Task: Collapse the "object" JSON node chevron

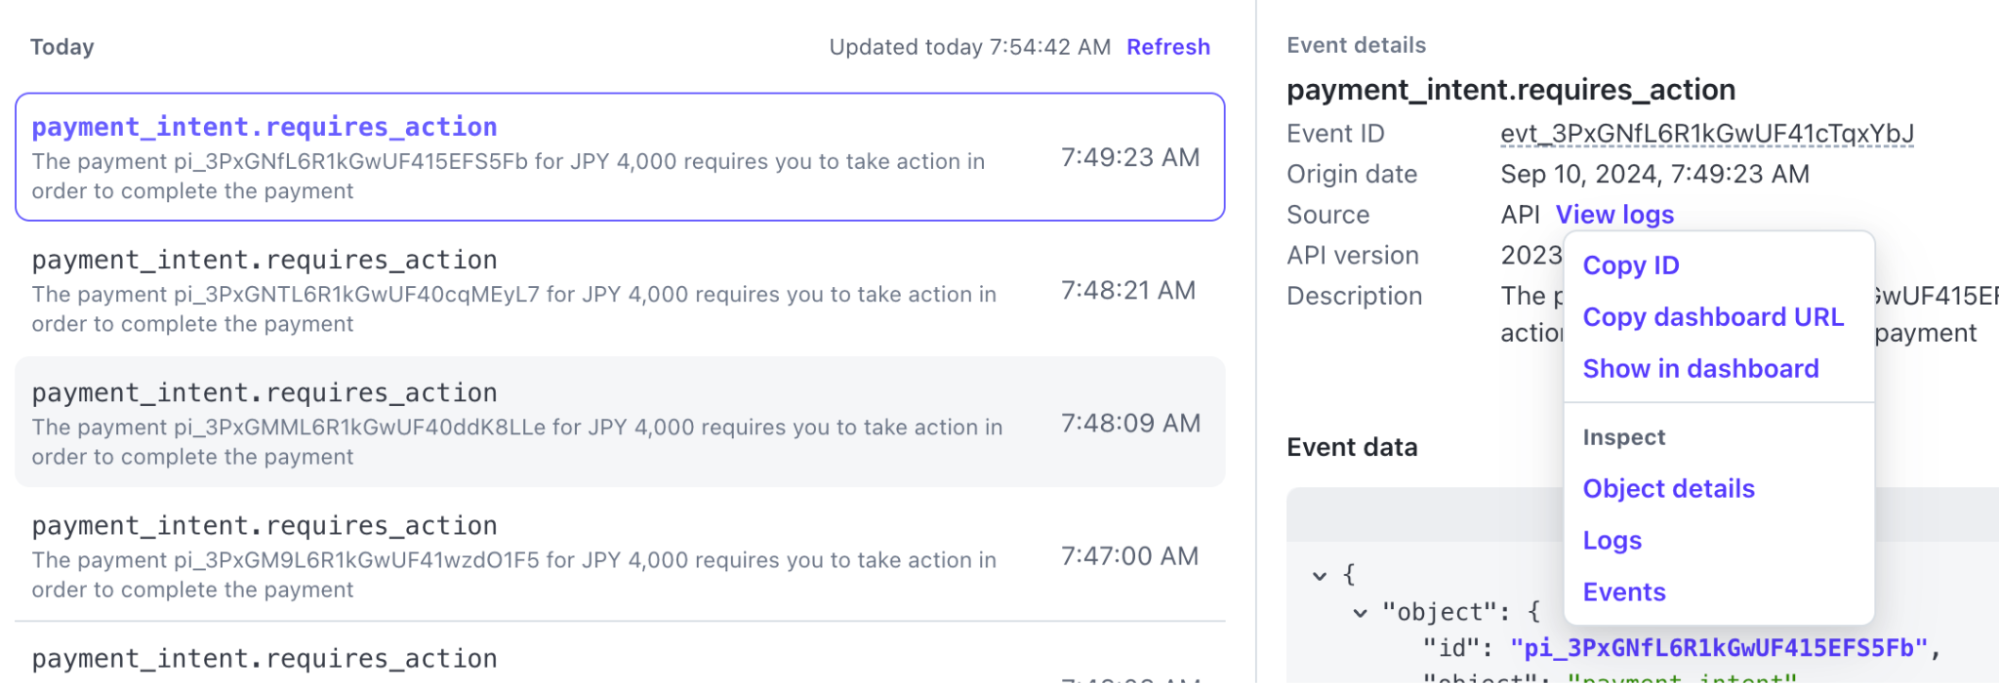Action: click(x=1360, y=613)
